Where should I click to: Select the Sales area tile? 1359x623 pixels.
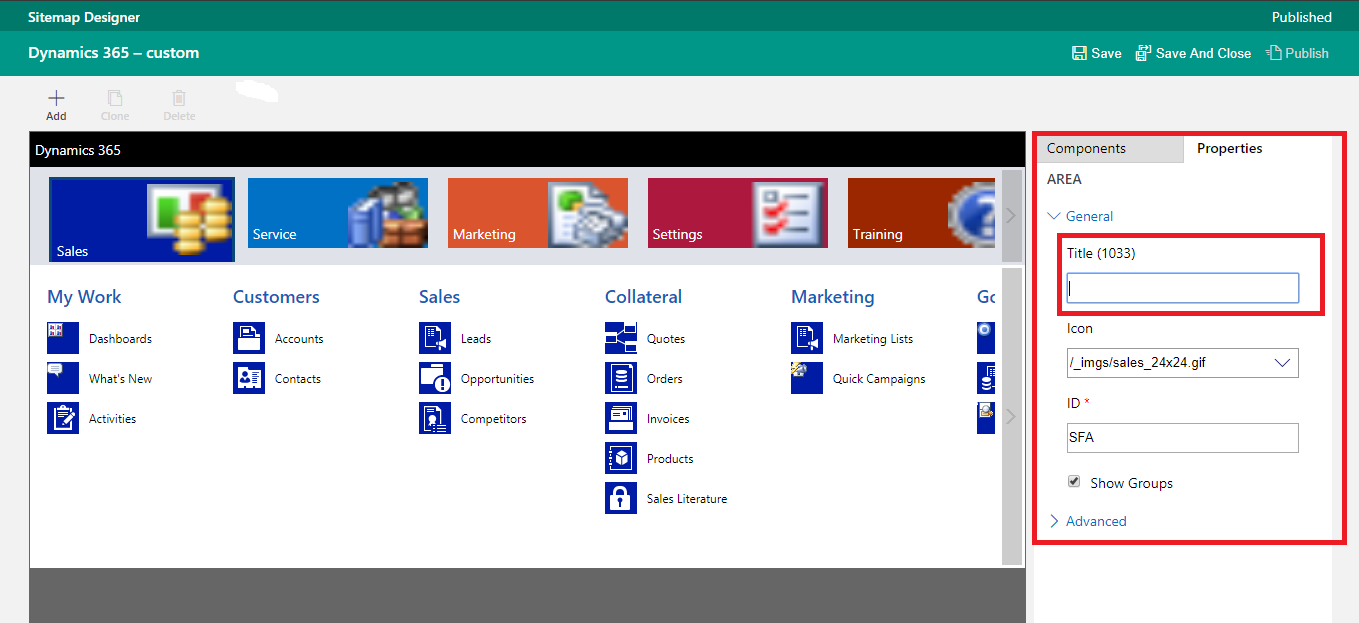click(x=142, y=220)
